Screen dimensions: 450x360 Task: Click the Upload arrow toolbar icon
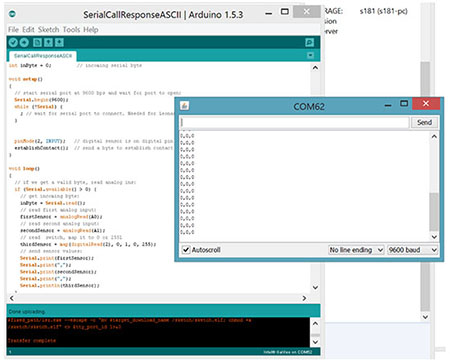click(x=24, y=42)
